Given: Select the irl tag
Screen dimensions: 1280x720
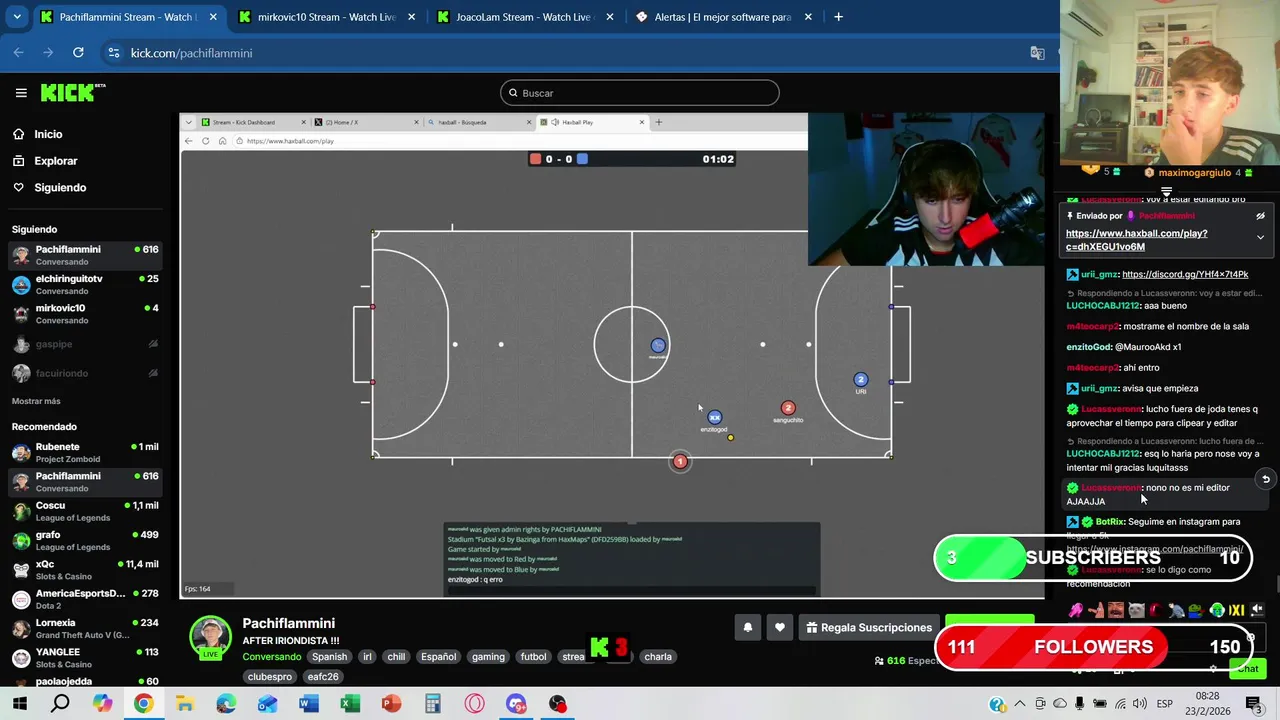Looking at the screenshot, I should [x=367, y=657].
